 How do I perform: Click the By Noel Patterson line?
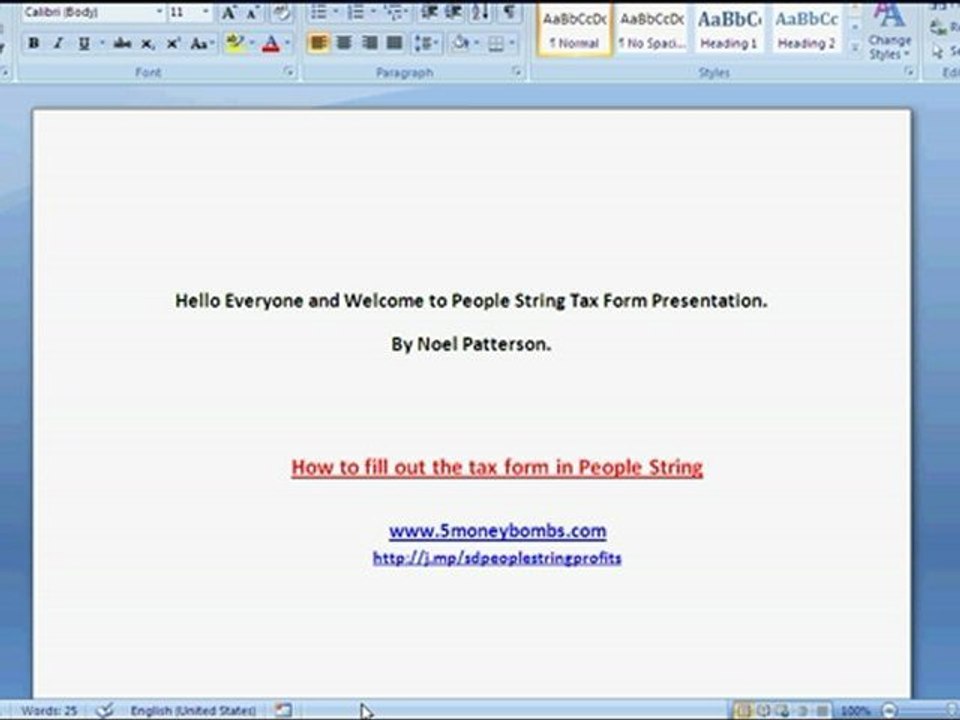coord(471,344)
